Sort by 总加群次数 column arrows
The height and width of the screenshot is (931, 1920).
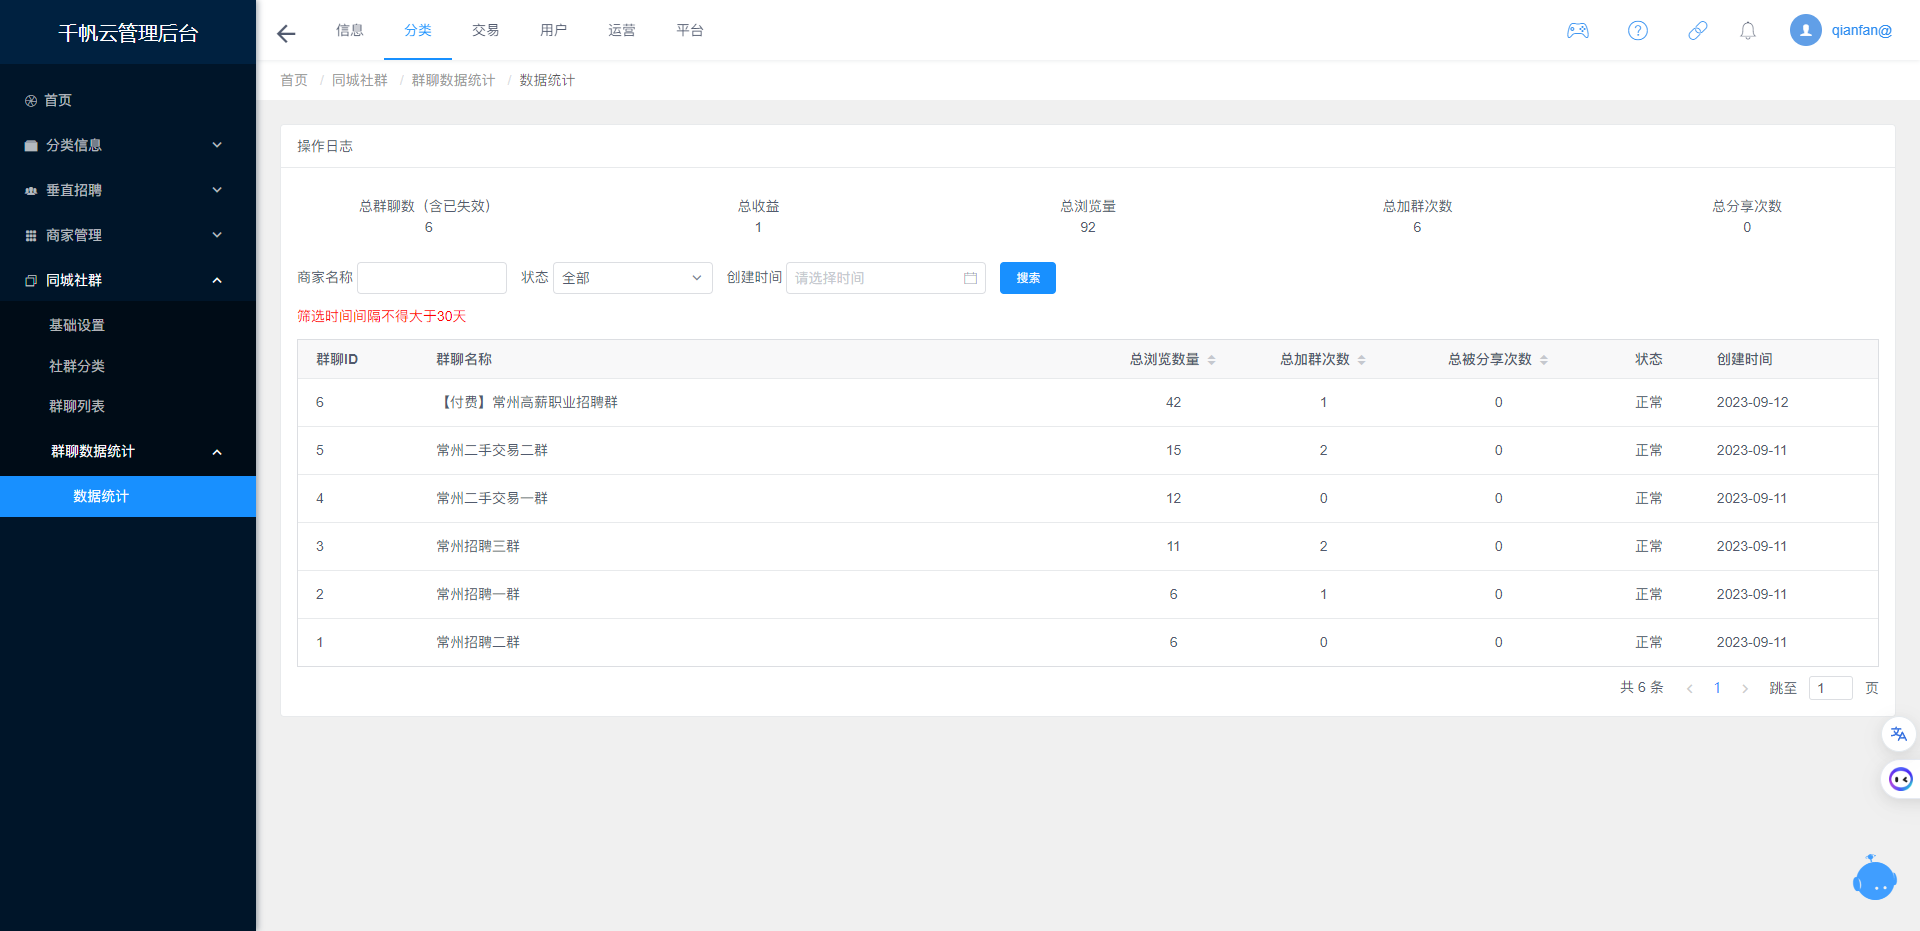click(x=1362, y=360)
